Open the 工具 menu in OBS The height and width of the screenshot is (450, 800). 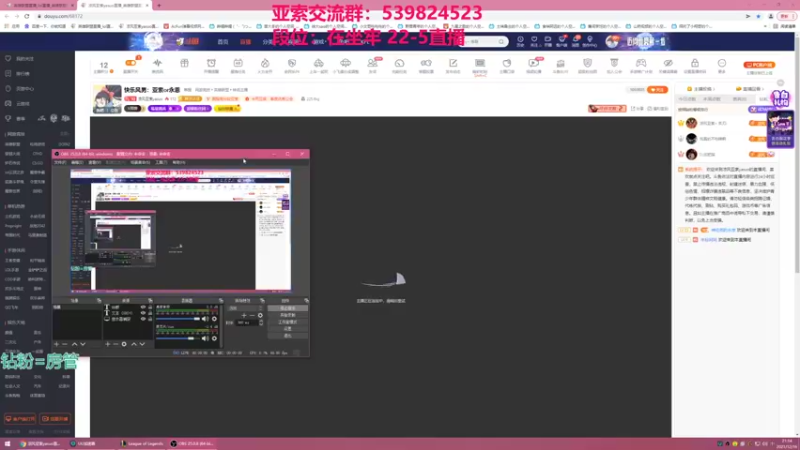[x=161, y=162]
